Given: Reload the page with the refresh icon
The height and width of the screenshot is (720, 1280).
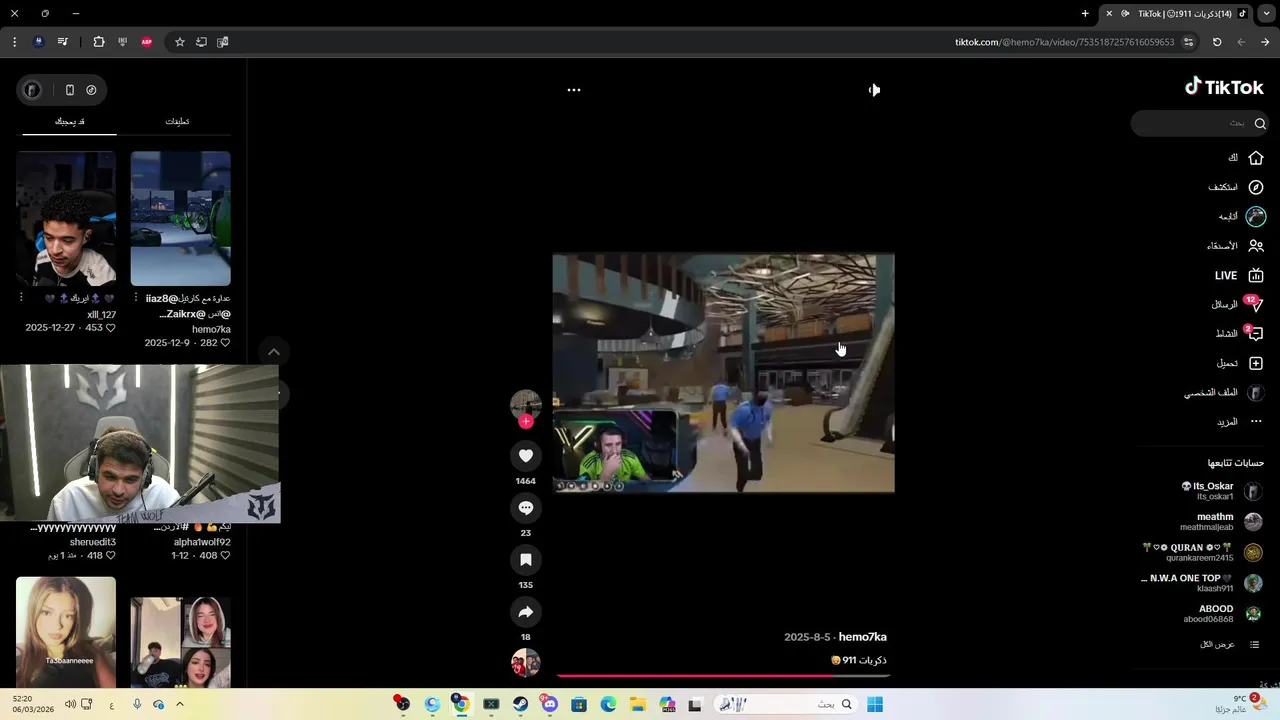Looking at the screenshot, I should 1217,42.
